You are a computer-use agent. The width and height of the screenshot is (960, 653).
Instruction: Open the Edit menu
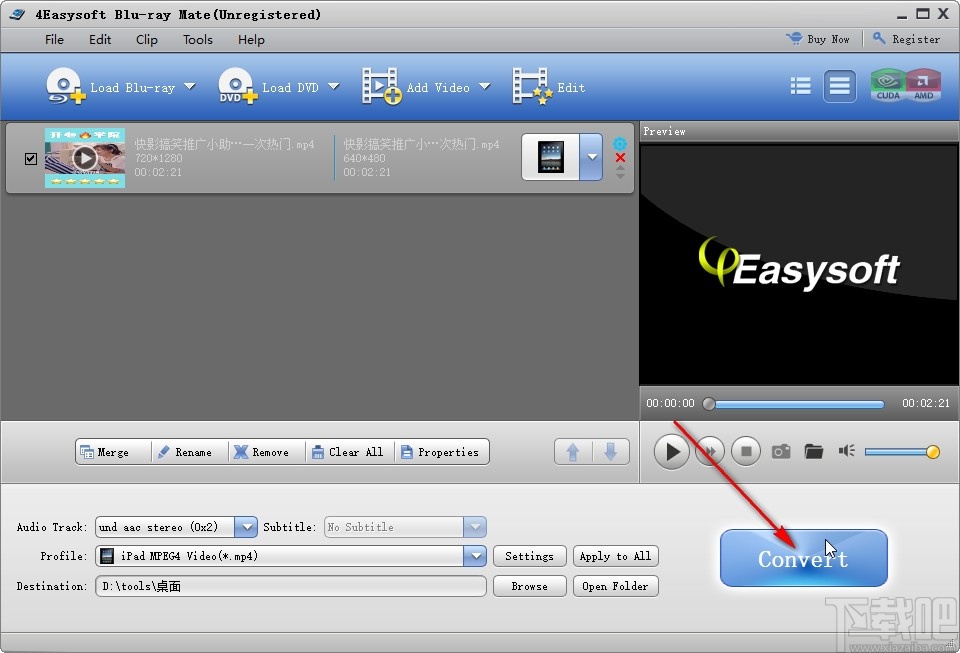tap(100, 40)
